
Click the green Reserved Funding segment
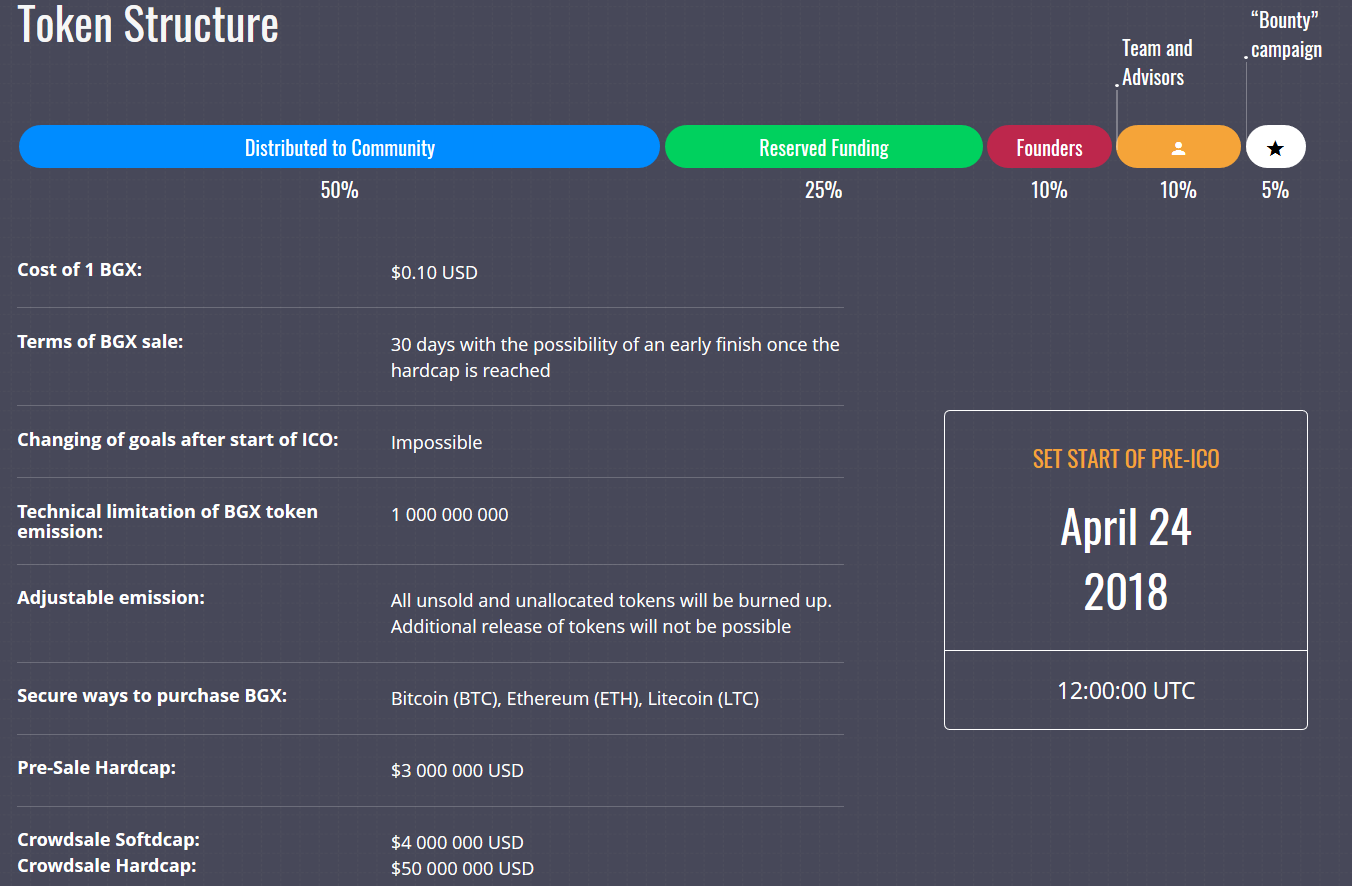click(823, 148)
